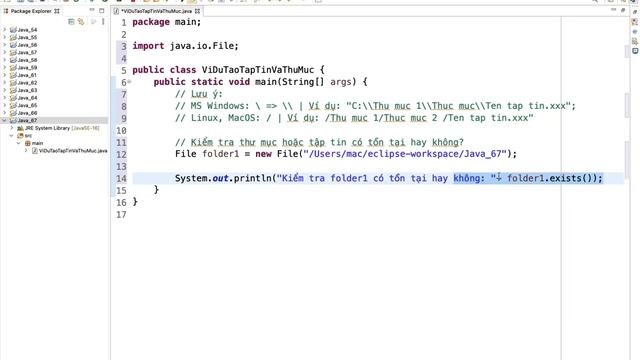Open Package Explorer view menu (three dots)
The width and height of the screenshot is (640, 360).
103,22
